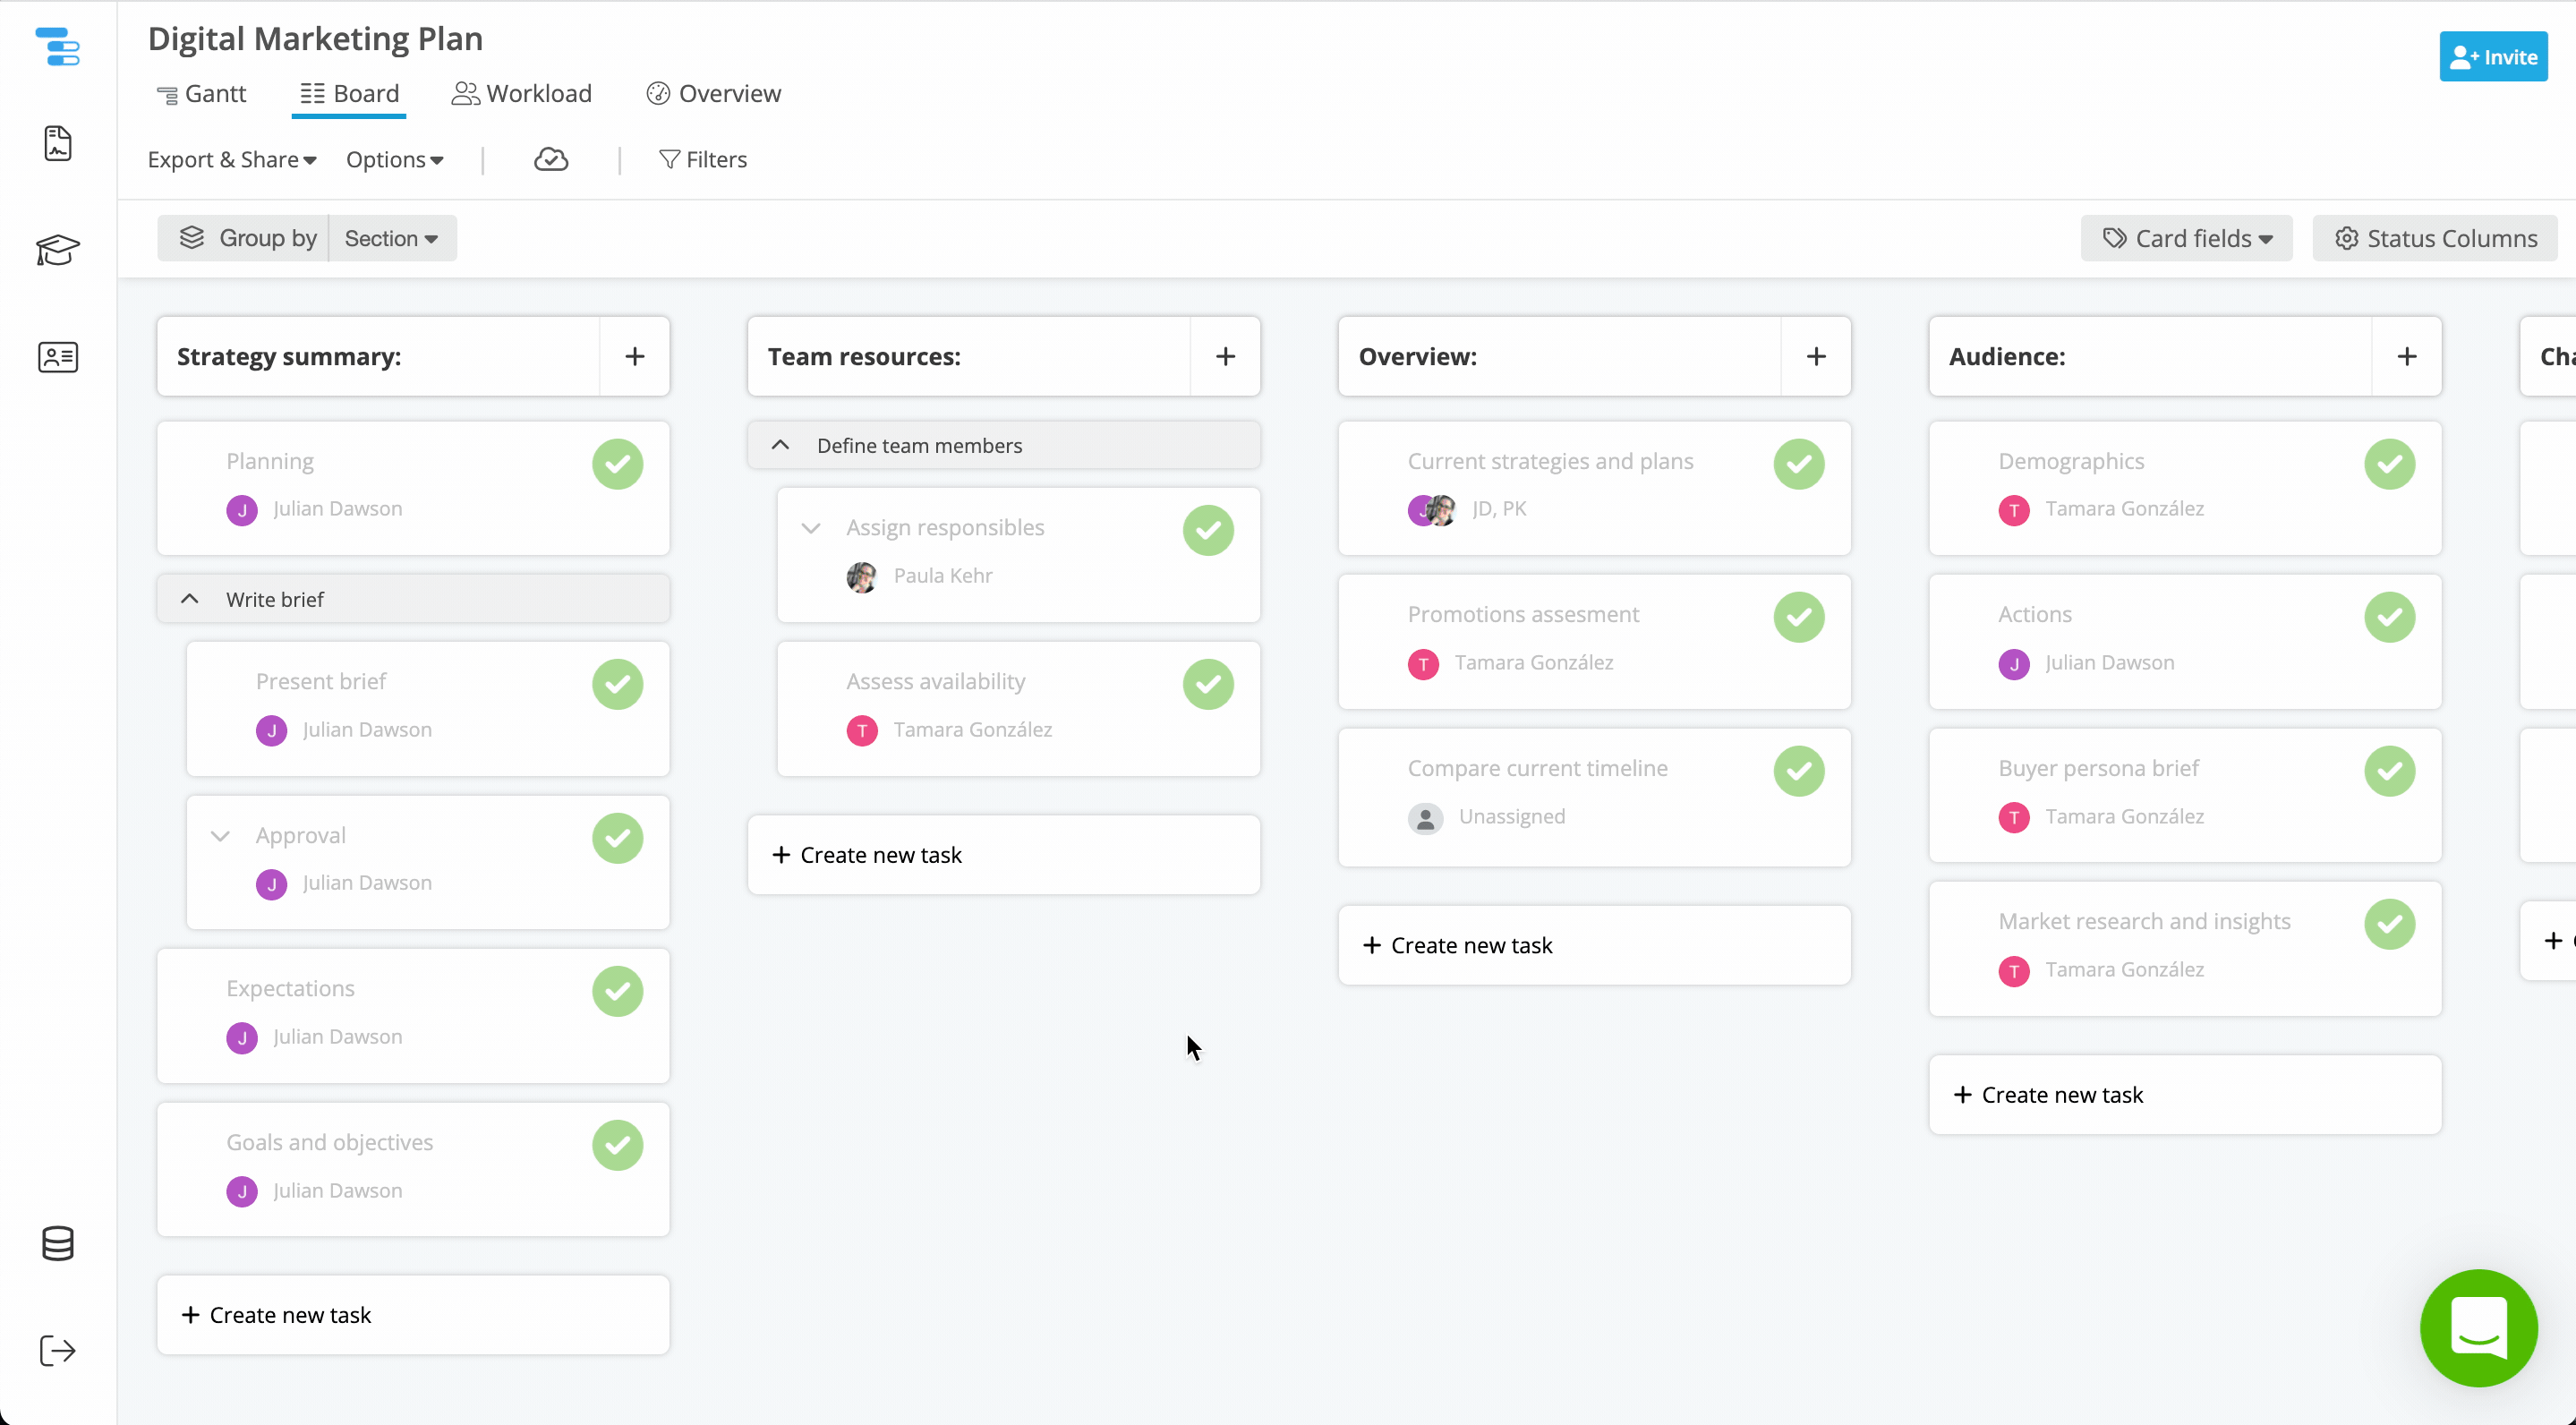Click the cloud sync status icon
This screenshot has height=1425, width=2576.
tap(551, 159)
